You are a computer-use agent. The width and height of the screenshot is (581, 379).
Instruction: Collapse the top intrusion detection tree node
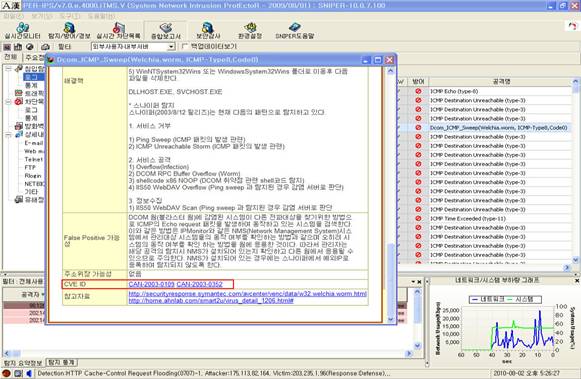pyautogui.click(x=8, y=69)
